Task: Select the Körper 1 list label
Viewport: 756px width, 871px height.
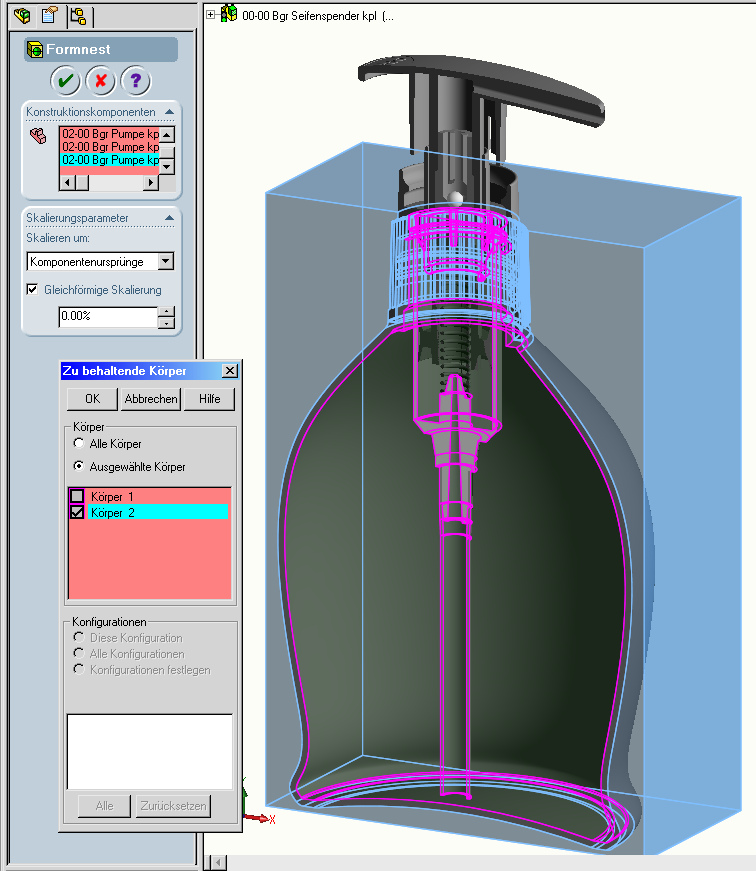Action: [x=112, y=497]
